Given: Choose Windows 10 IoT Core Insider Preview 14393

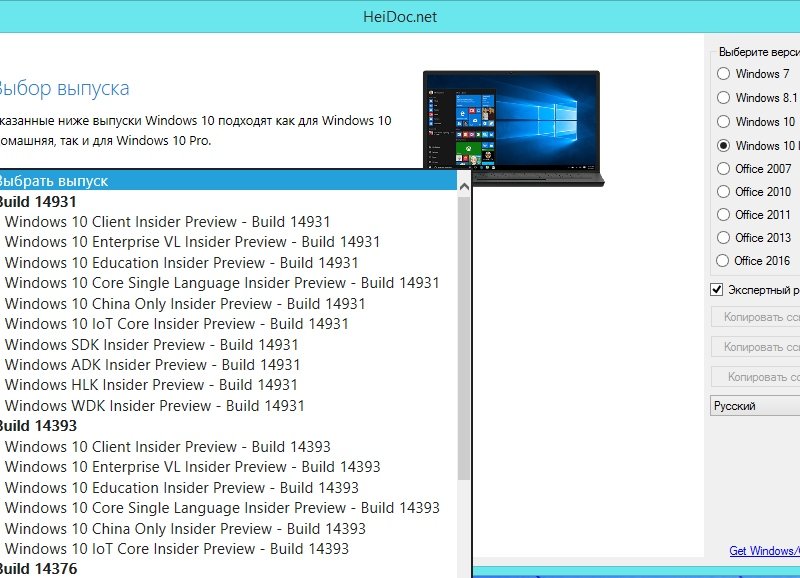Looking at the screenshot, I should pos(228,549).
